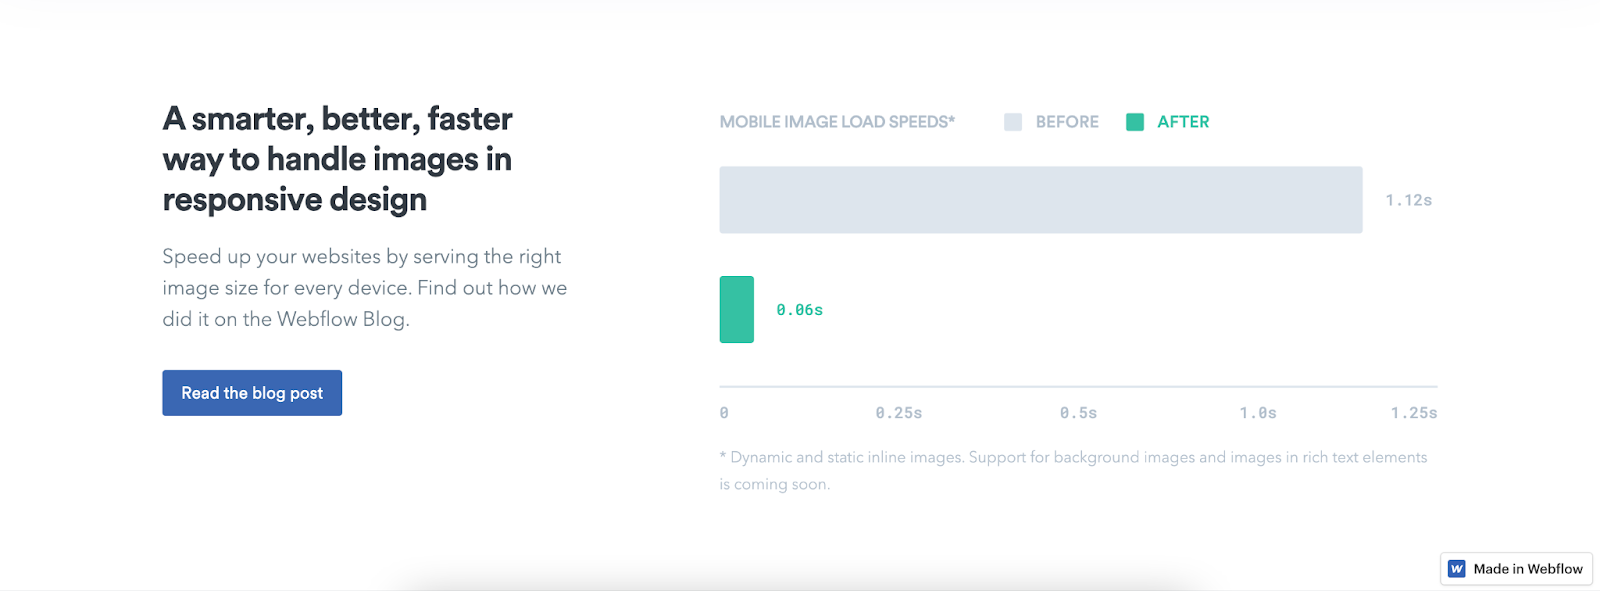Screen dimensions: 1600x591
Task: Click the 1.12s value label
Action: coord(1409,200)
